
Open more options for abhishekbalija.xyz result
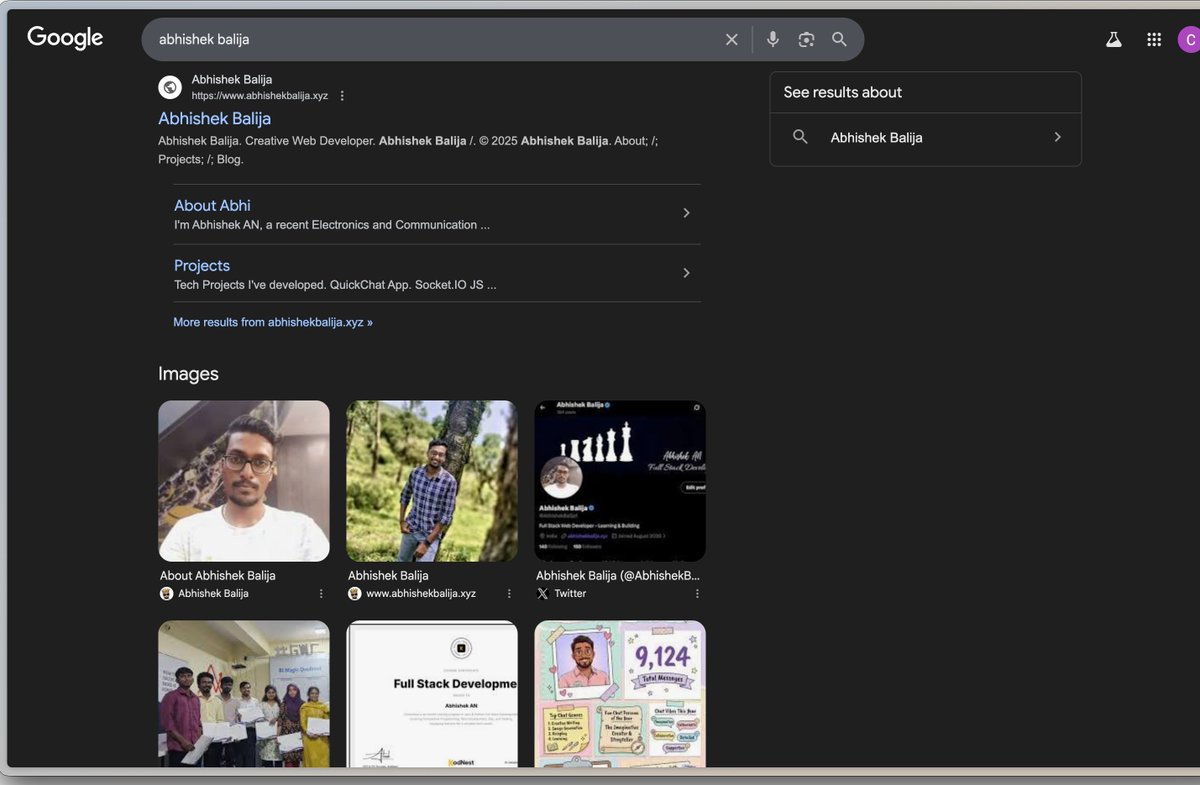click(x=342, y=96)
